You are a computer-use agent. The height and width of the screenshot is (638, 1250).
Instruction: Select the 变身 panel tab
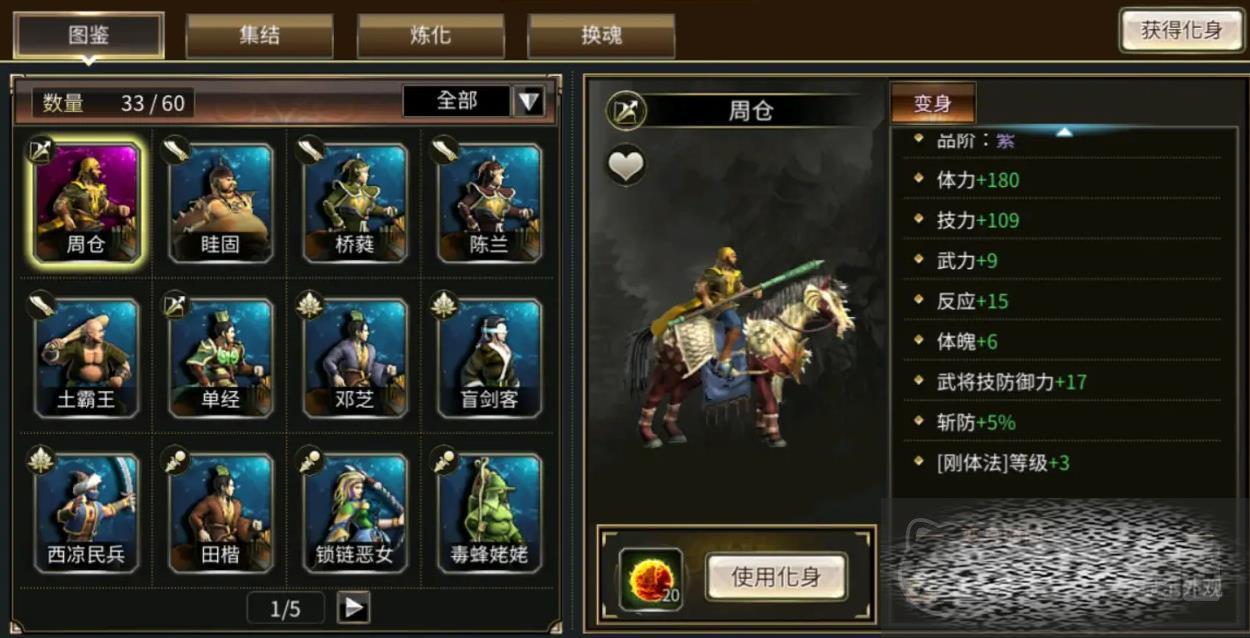point(932,104)
